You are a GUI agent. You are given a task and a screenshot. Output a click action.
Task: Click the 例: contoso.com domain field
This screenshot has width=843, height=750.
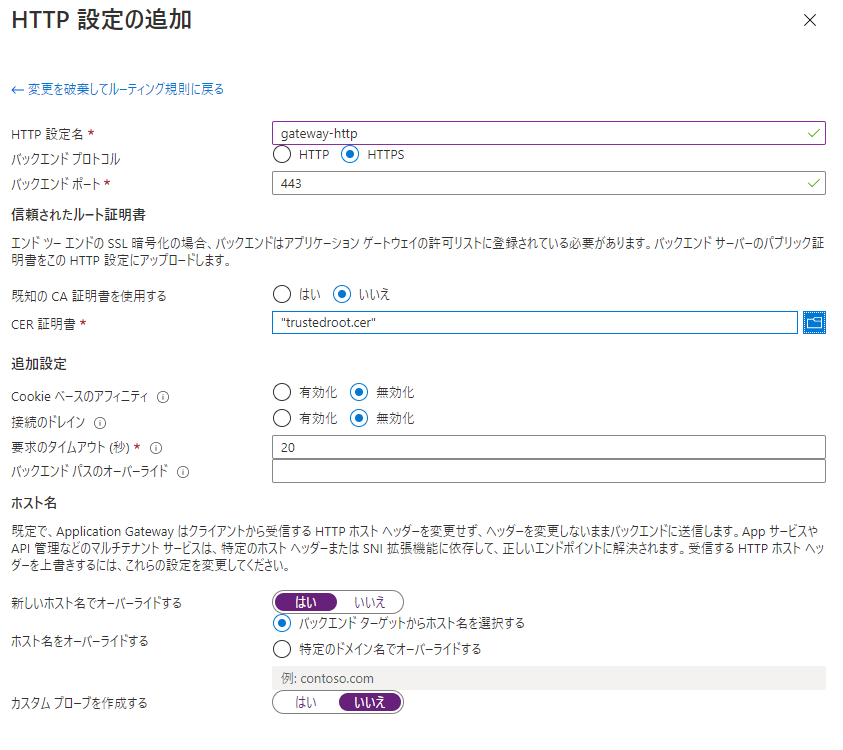coord(548,678)
